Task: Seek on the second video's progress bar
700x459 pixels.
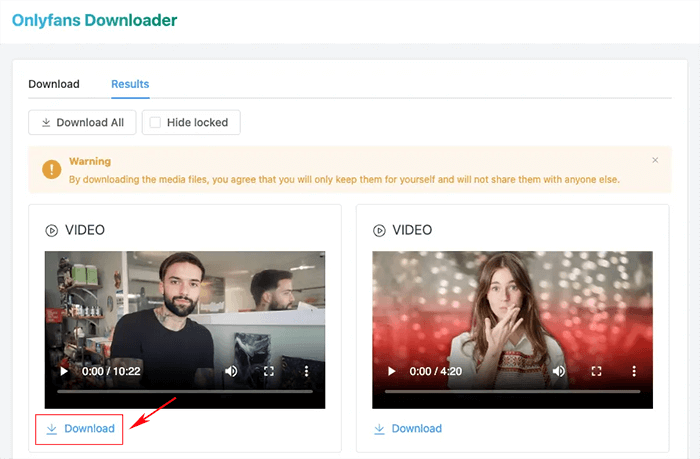Action: [x=512, y=391]
